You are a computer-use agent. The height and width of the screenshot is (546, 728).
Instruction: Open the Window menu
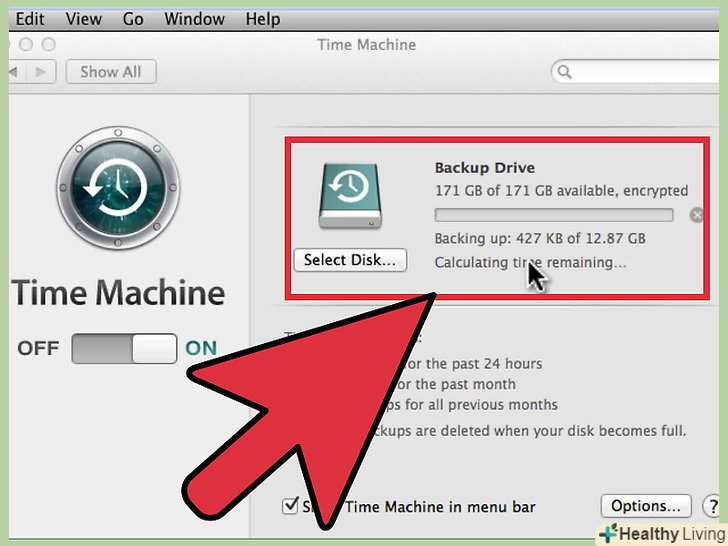click(x=195, y=19)
